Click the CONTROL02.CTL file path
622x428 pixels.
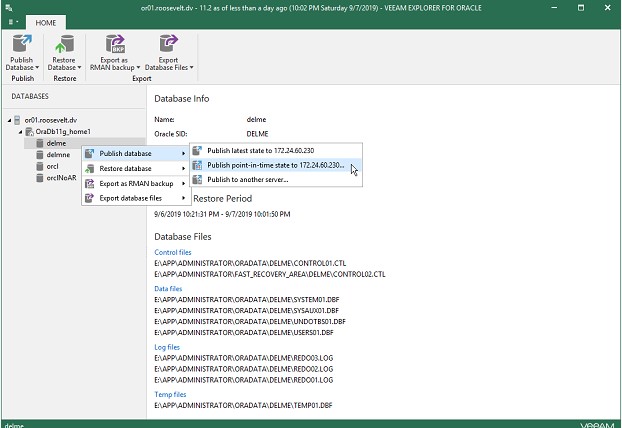(270, 274)
